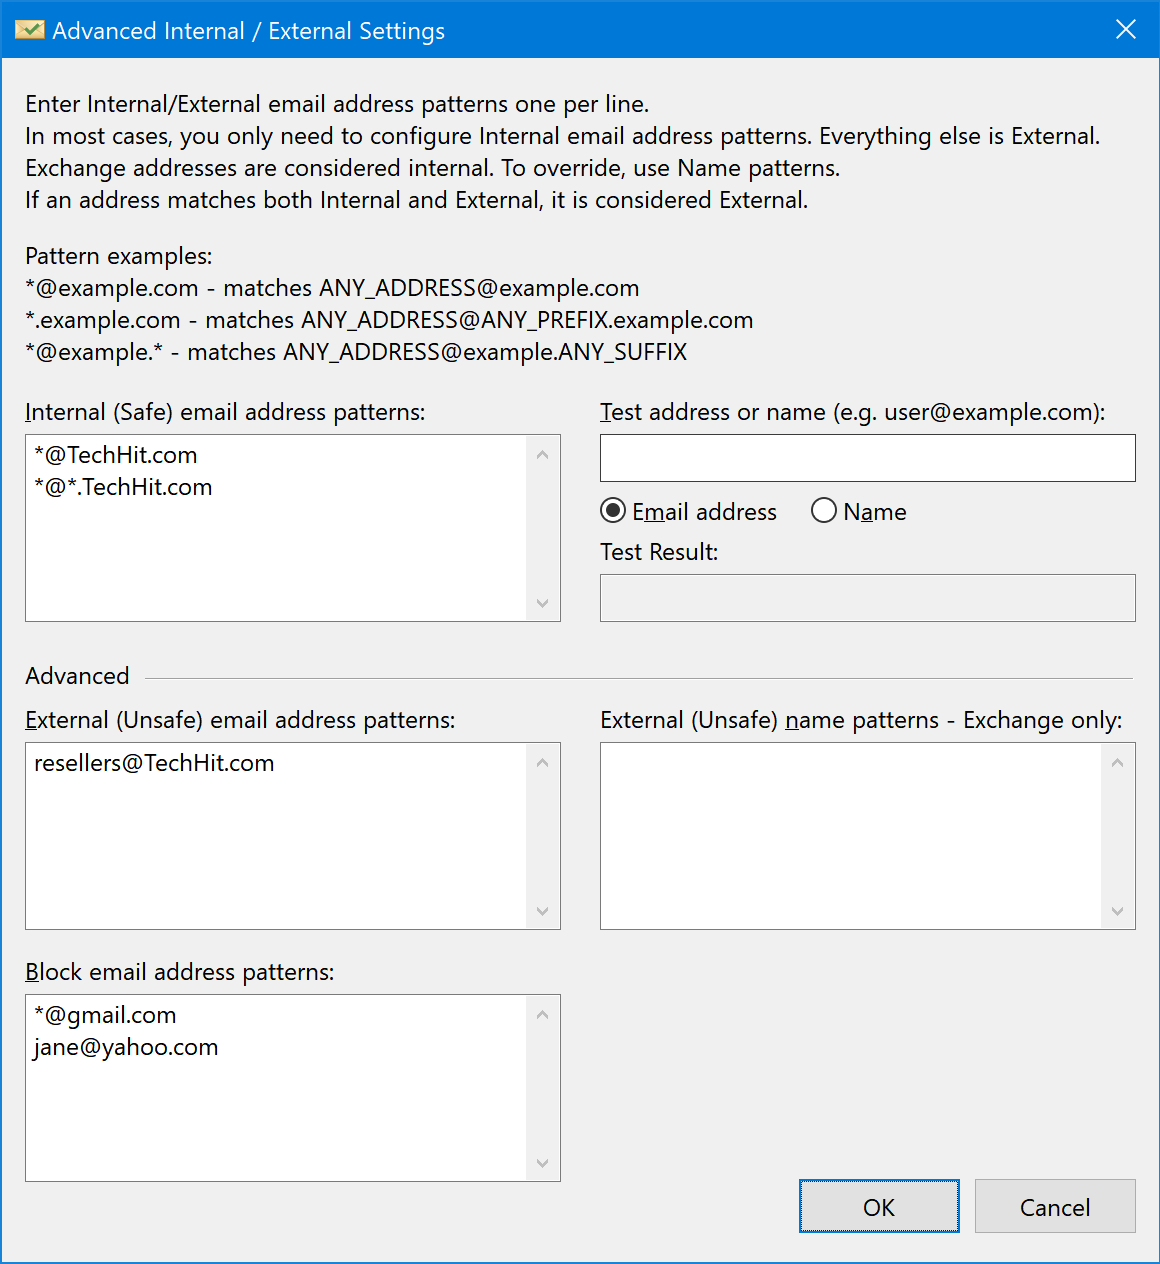Click the Test address or name input field
This screenshot has height=1264, width=1160.
click(868, 458)
